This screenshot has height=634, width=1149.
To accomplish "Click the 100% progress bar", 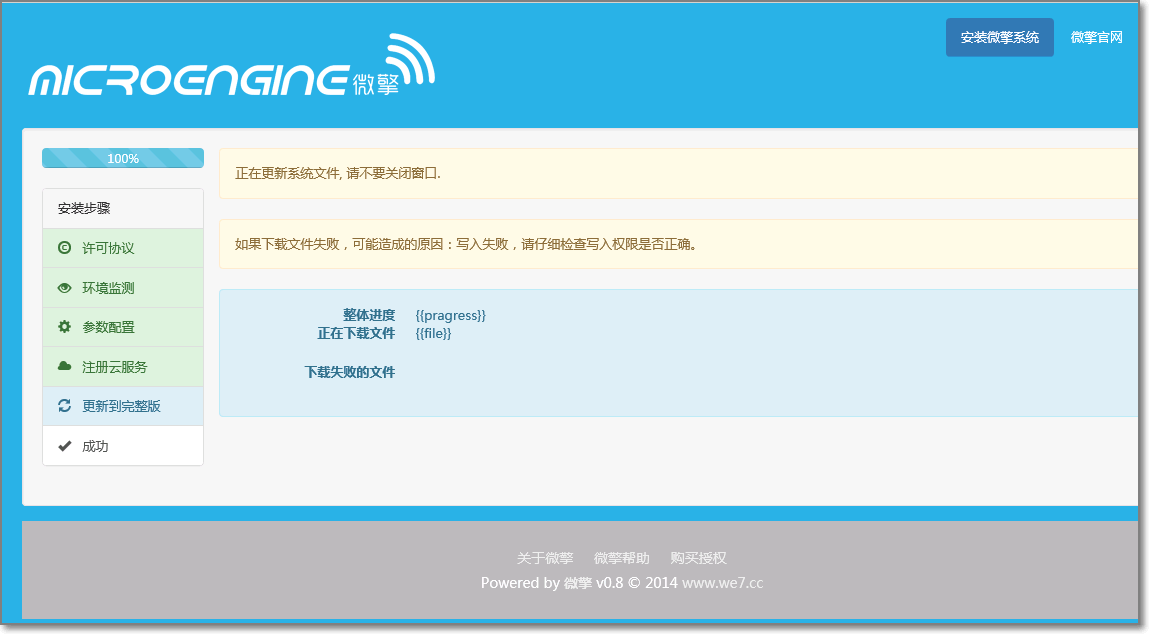I will pyautogui.click(x=123, y=158).
